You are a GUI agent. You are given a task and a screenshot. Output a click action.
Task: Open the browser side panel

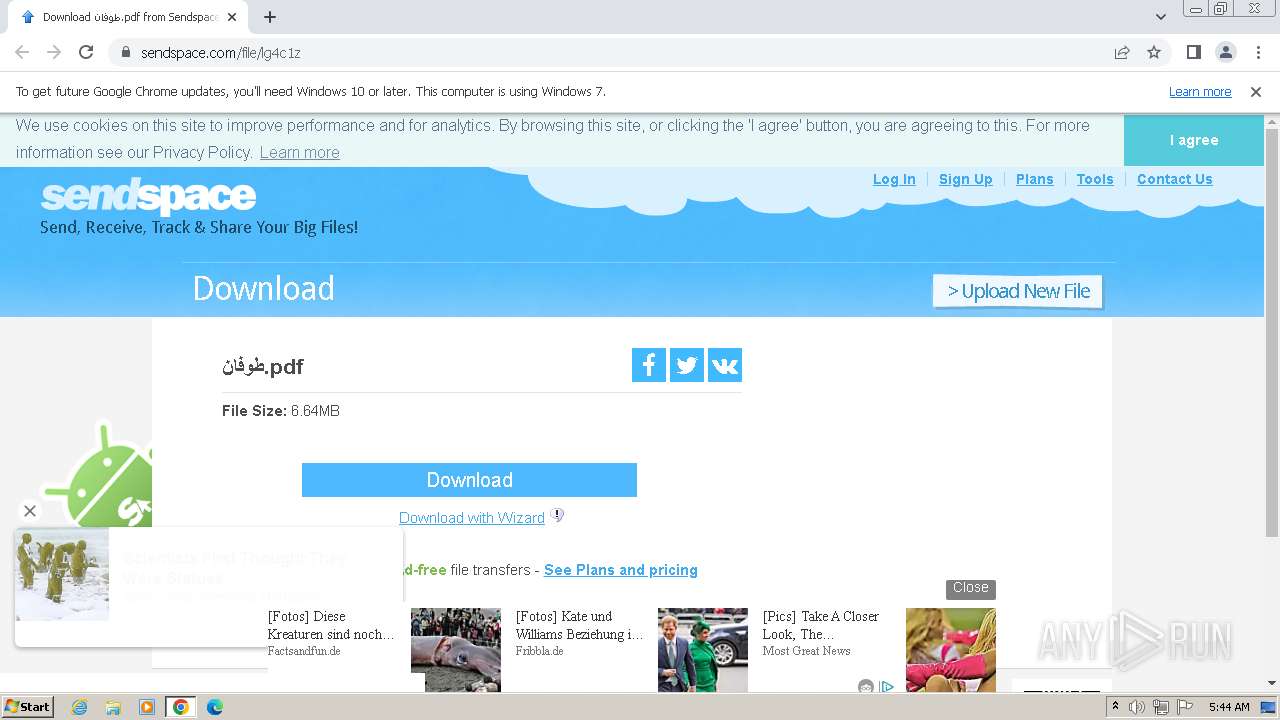coord(1193,52)
